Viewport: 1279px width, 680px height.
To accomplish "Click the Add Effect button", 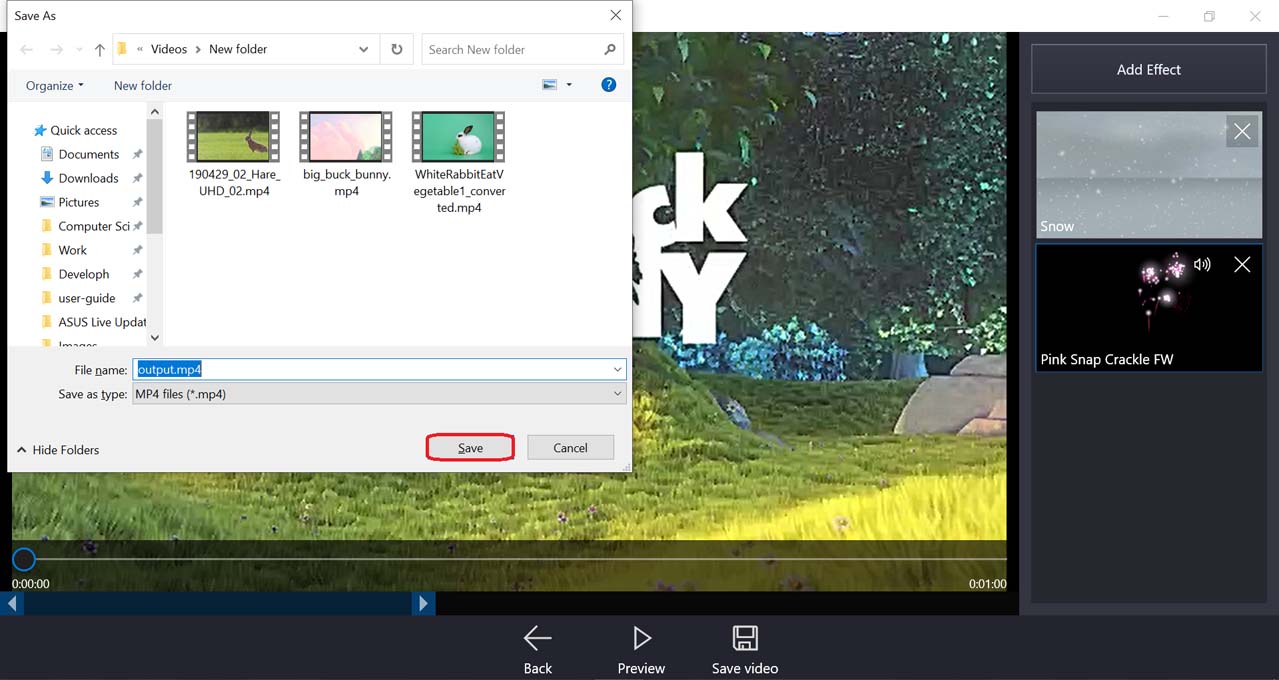I will [x=1148, y=70].
